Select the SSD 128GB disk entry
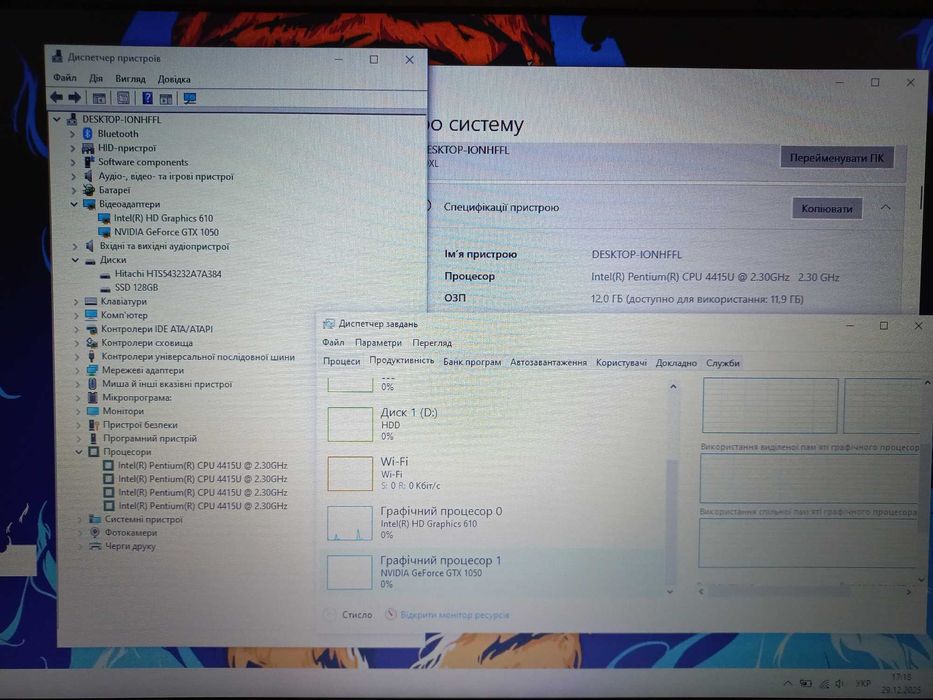933x700 pixels. click(136, 288)
